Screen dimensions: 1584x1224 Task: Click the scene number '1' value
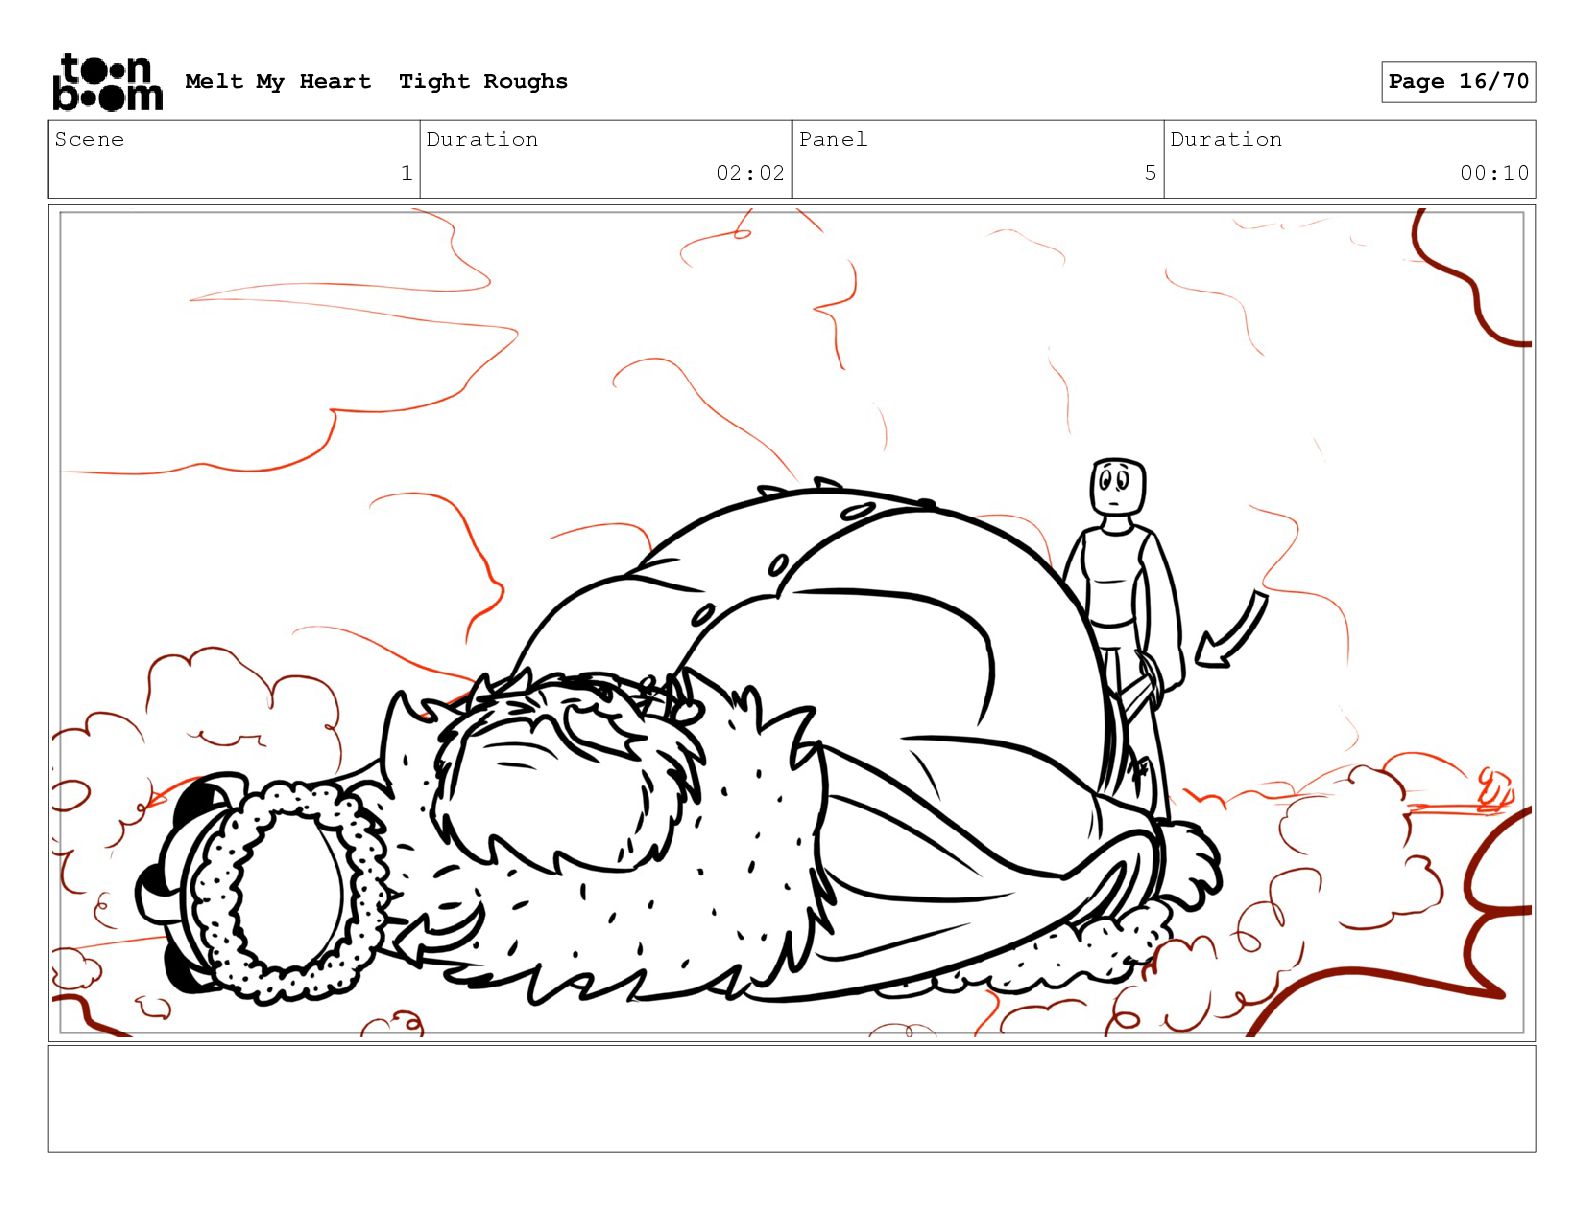pyautogui.click(x=406, y=173)
